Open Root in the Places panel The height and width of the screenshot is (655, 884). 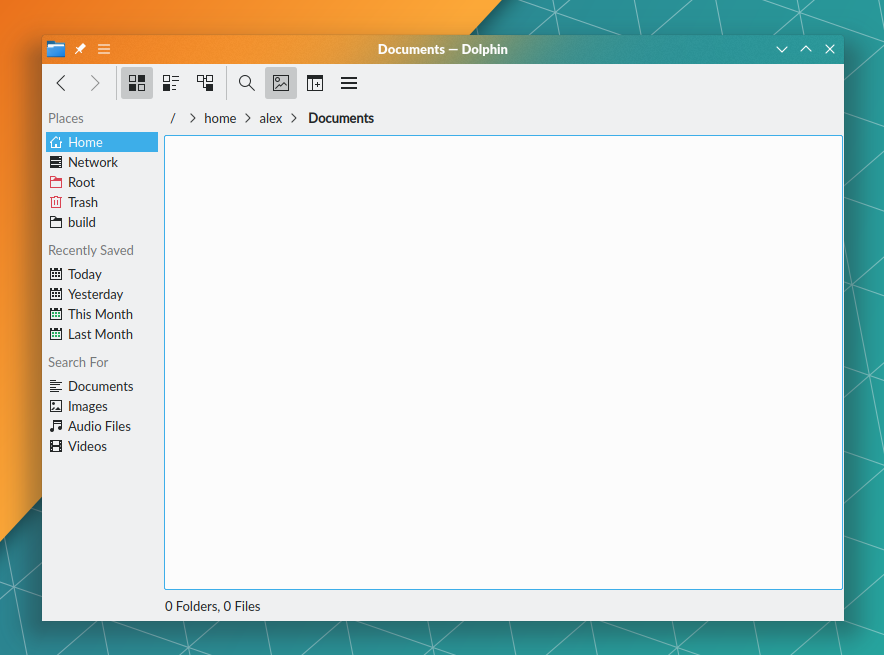[102, 182]
